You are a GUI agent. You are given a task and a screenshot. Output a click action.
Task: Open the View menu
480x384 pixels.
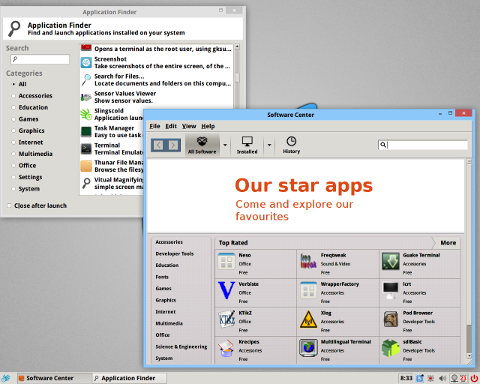click(189, 126)
